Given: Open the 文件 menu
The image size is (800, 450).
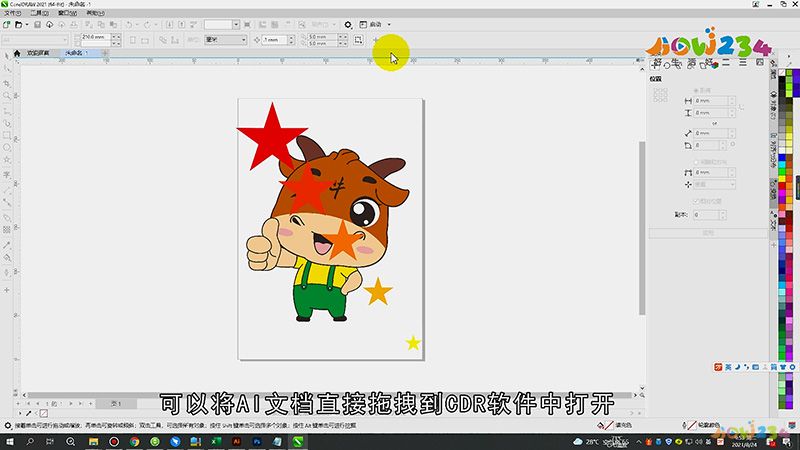Looking at the screenshot, I should tap(12, 13).
